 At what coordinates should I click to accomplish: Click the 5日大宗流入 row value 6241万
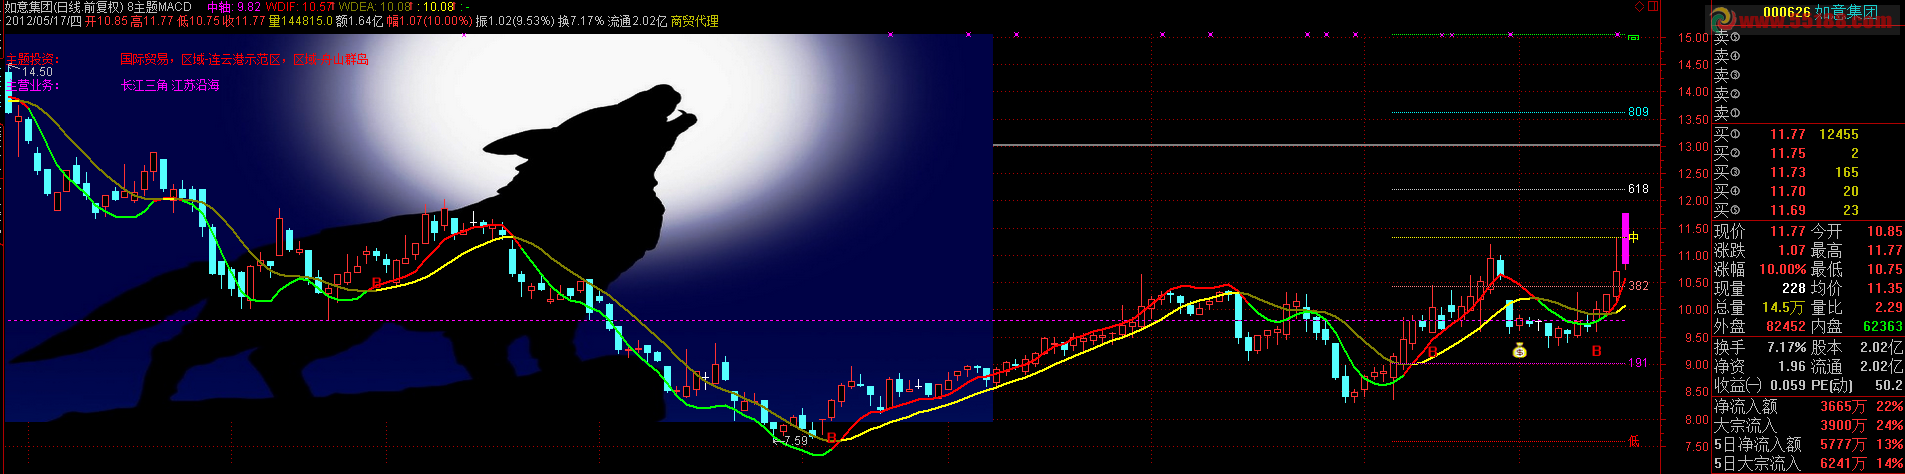pos(1844,463)
